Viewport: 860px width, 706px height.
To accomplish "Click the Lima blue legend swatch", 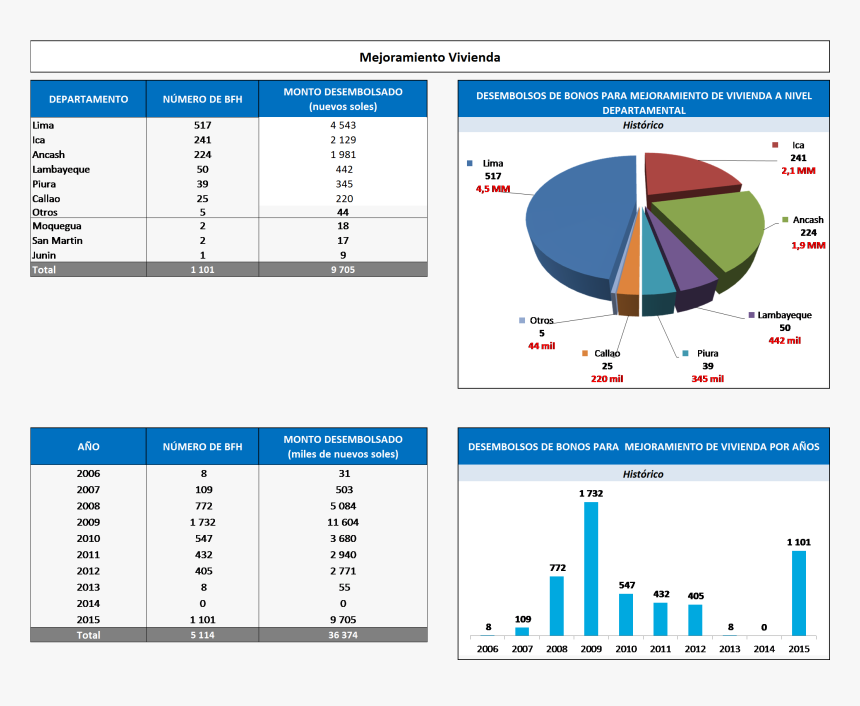I will (469, 163).
